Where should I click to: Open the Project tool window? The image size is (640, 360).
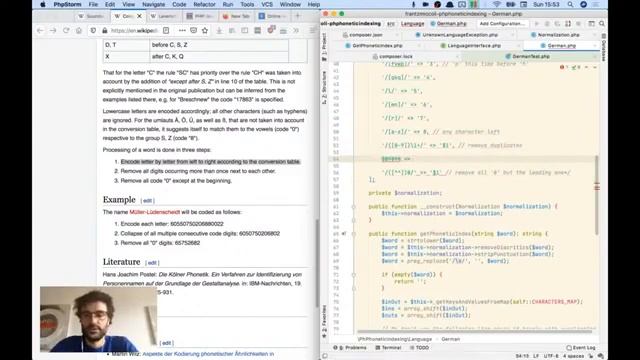tap(324, 46)
